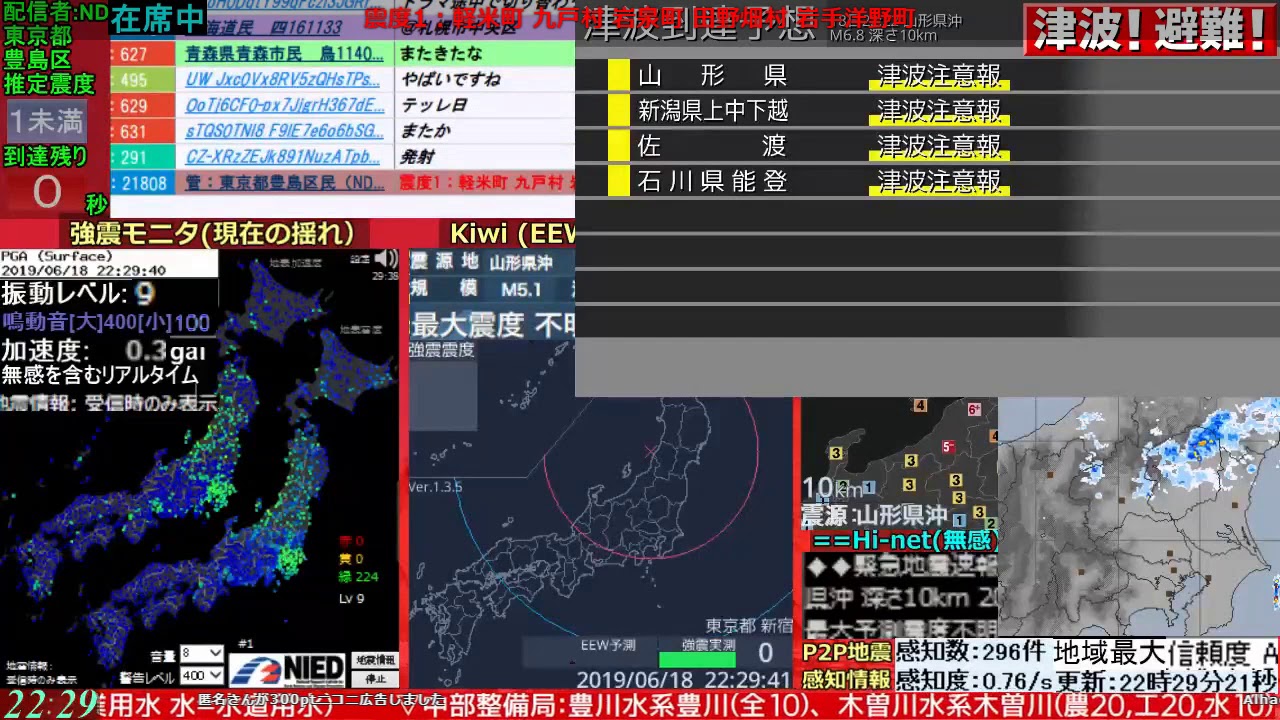Click the pink epicenter X on Kiwi map

point(651,453)
